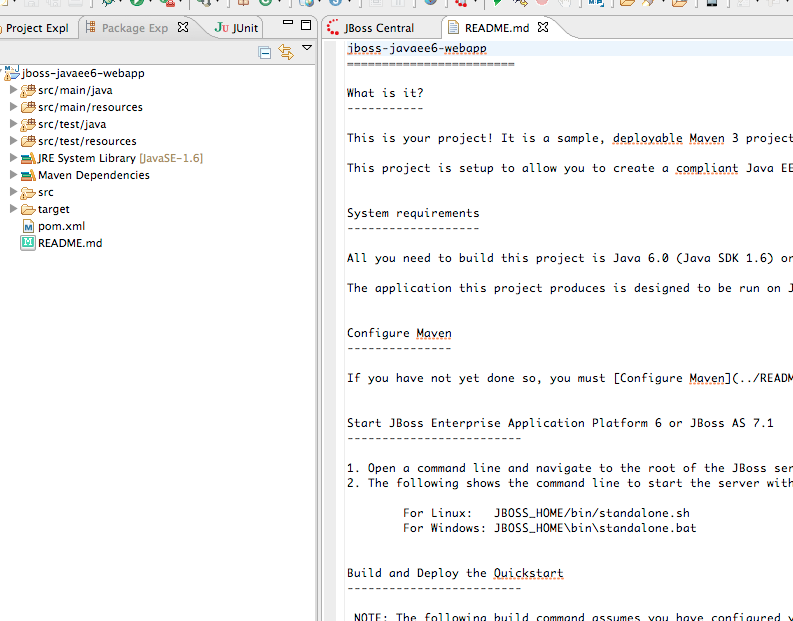Switch to Project Expl tab
The width and height of the screenshot is (793, 621).
[x=37, y=28]
